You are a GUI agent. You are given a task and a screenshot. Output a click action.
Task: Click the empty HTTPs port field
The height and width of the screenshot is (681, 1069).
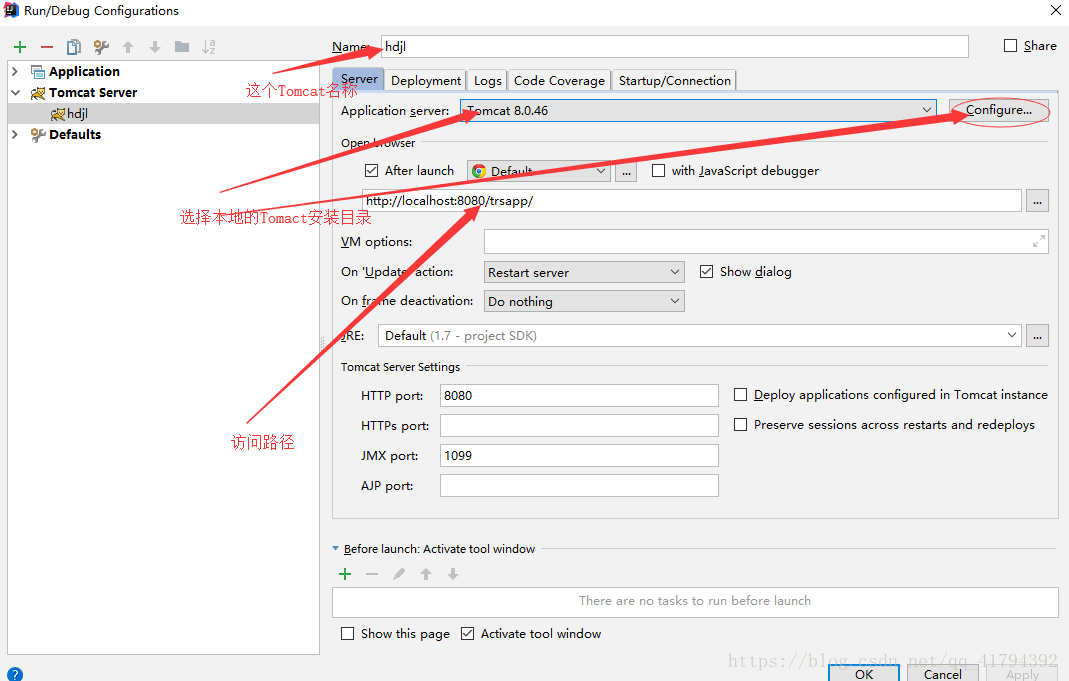point(579,425)
